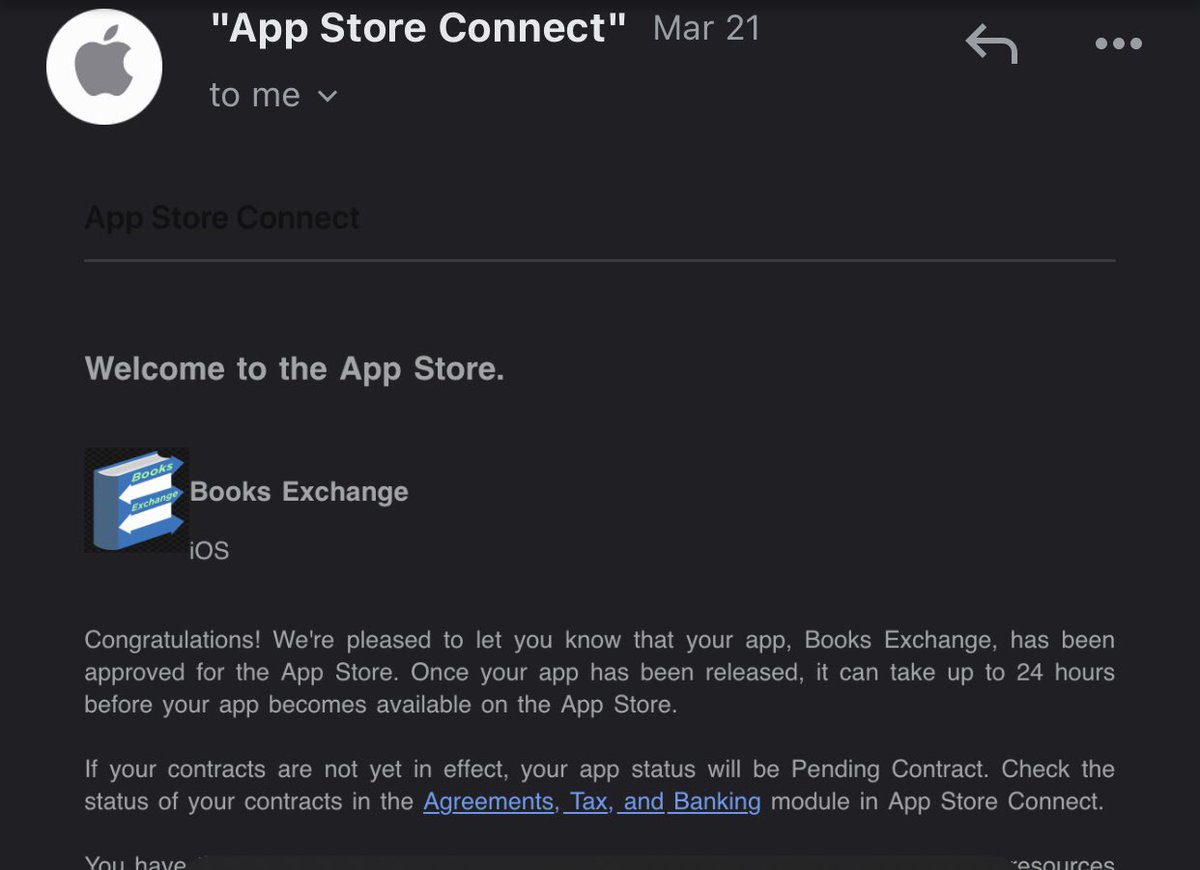The image size is (1200, 870).
Task: Click the reply icon next to the three dots
Action: click(x=992, y=44)
